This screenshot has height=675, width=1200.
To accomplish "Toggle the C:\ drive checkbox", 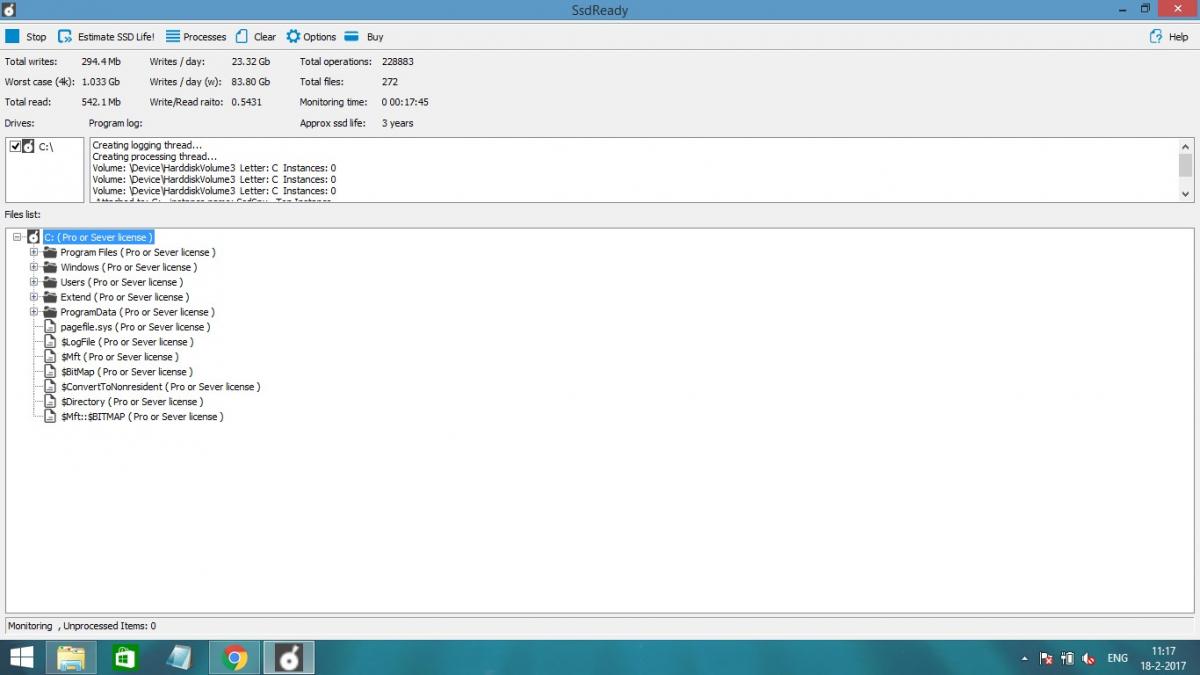I will coord(15,146).
